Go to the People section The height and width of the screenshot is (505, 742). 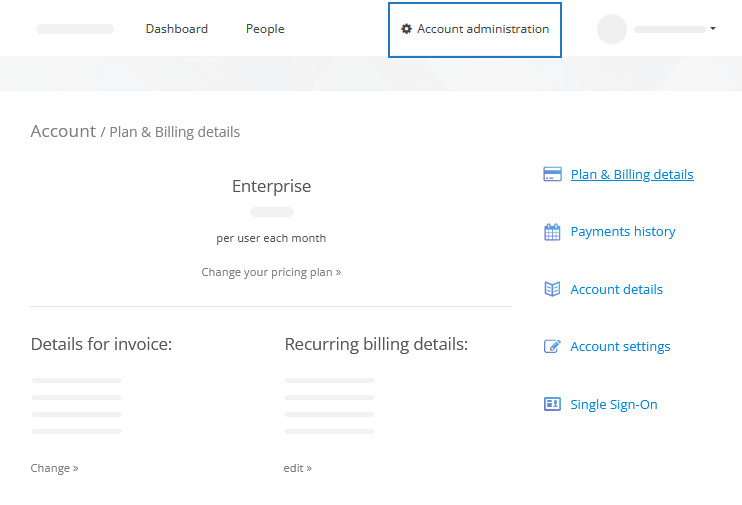[265, 29]
